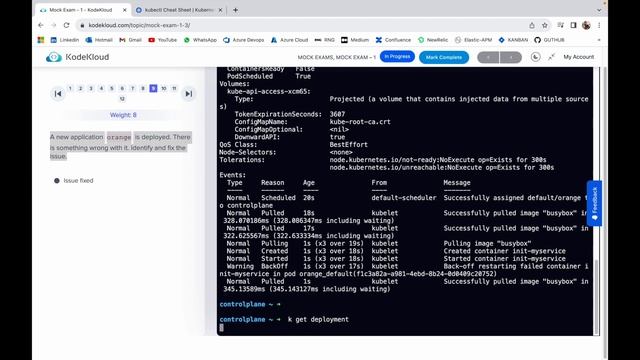Open the Gmail bookmark

point(130,40)
